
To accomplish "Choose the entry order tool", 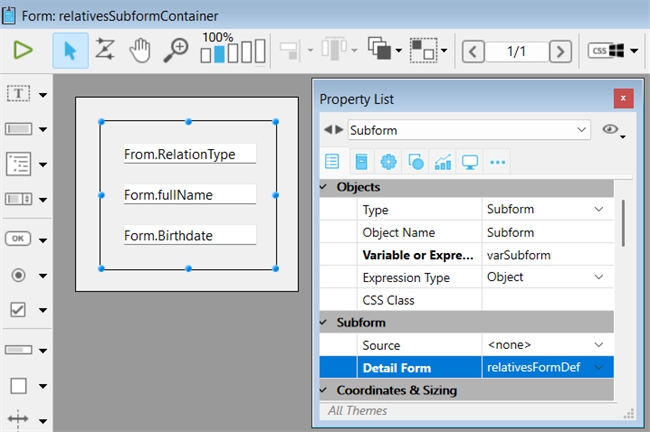I will pyautogui.click(x=104, y=50).
